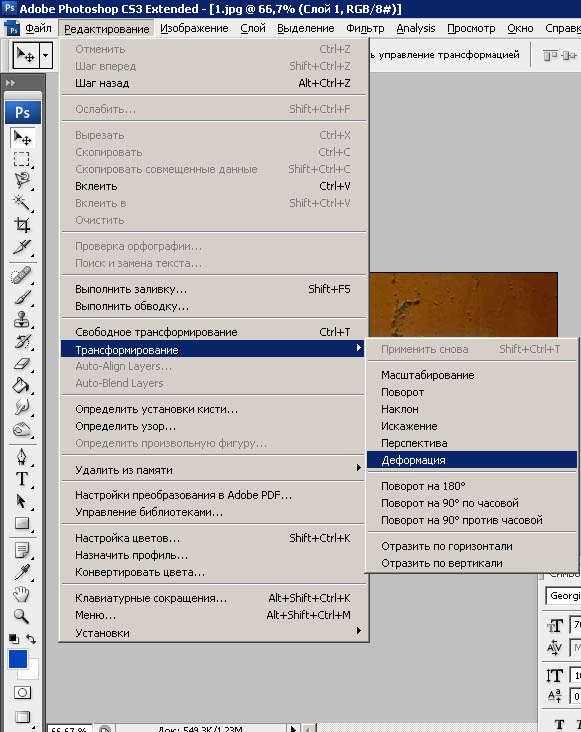The height and width of the screenshot is (732, 581).
Task: Select the Rectangular Marquee tool
Action: point(22,159)
